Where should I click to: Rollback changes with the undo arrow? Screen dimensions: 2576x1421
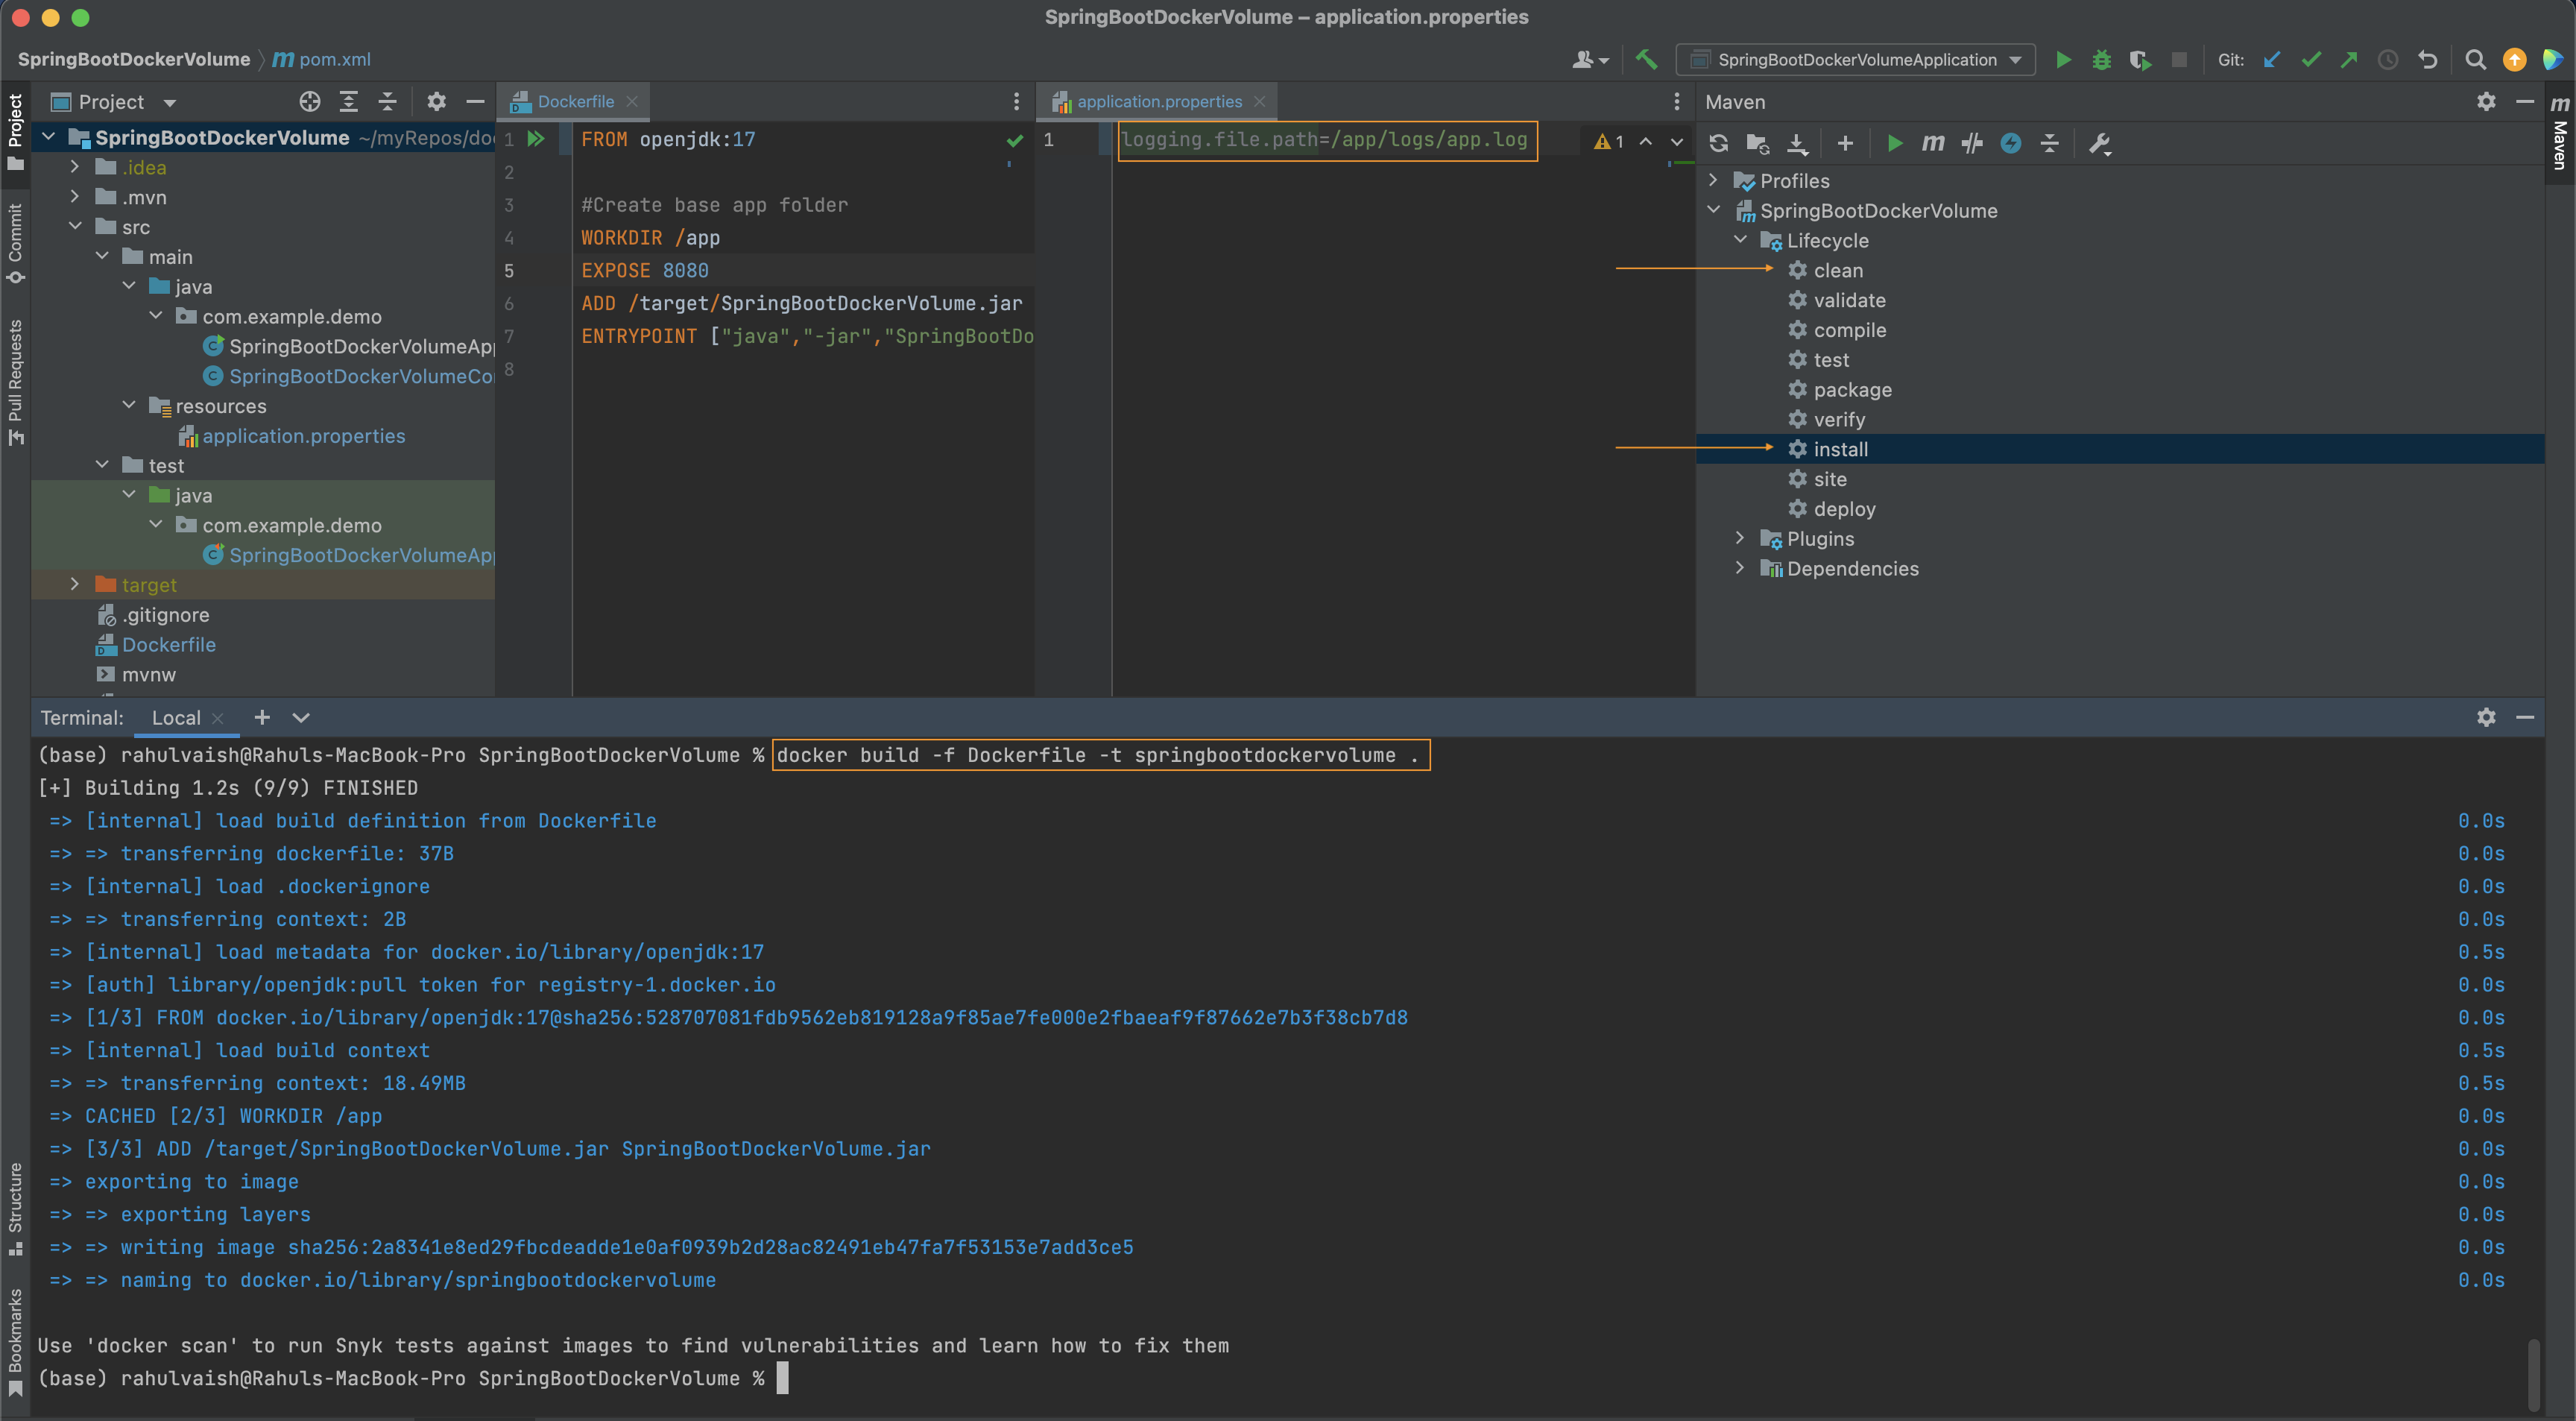click(2427, 60)
